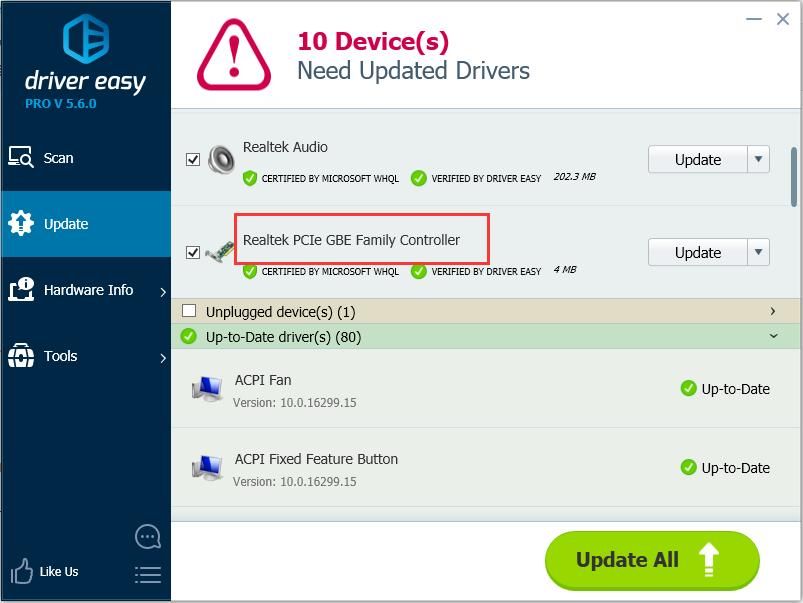Expand the Unplugged device(s) section chevron

tap(773, 311)
